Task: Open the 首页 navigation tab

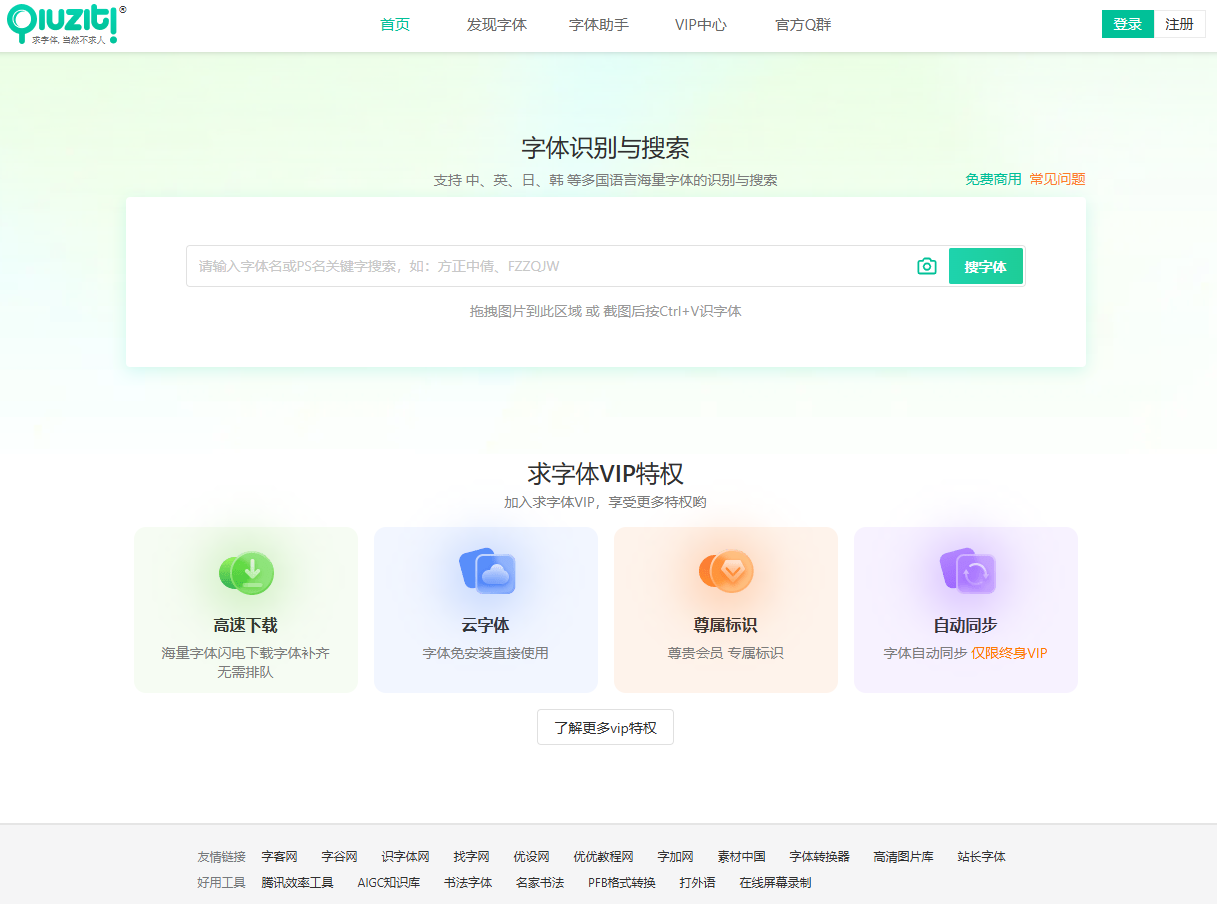Action: click(x=395, y=25)
